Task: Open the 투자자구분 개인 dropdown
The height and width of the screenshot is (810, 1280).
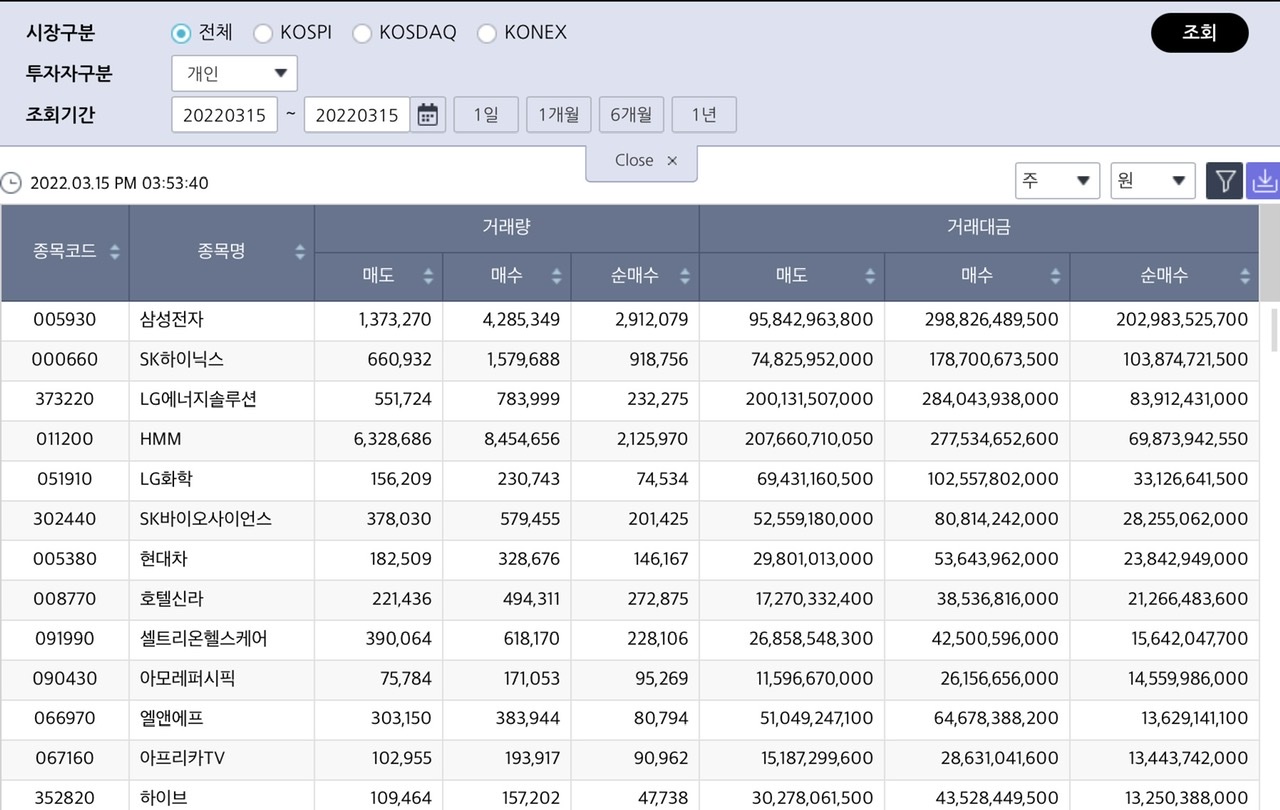Action: (x=235, y=73)
